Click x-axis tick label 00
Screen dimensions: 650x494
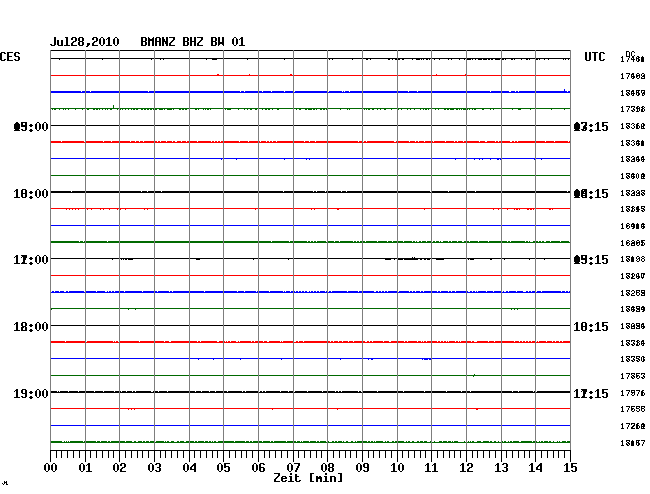tap(51, 467)
